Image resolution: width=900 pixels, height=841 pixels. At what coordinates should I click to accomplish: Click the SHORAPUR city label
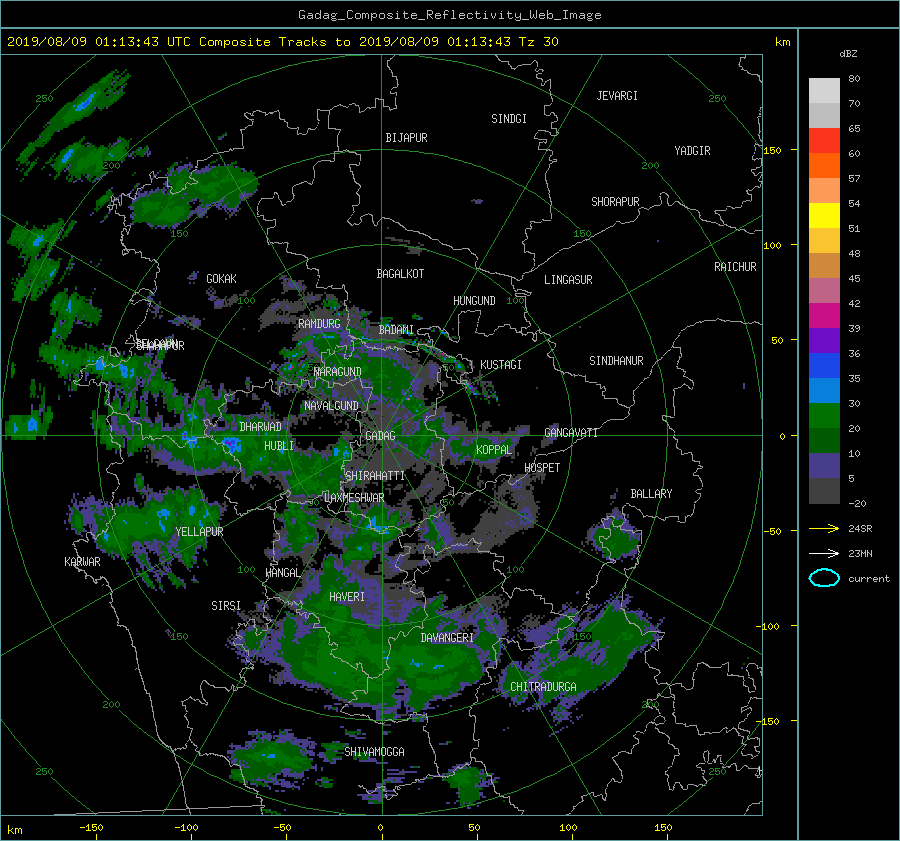click(x=615, y=202)
